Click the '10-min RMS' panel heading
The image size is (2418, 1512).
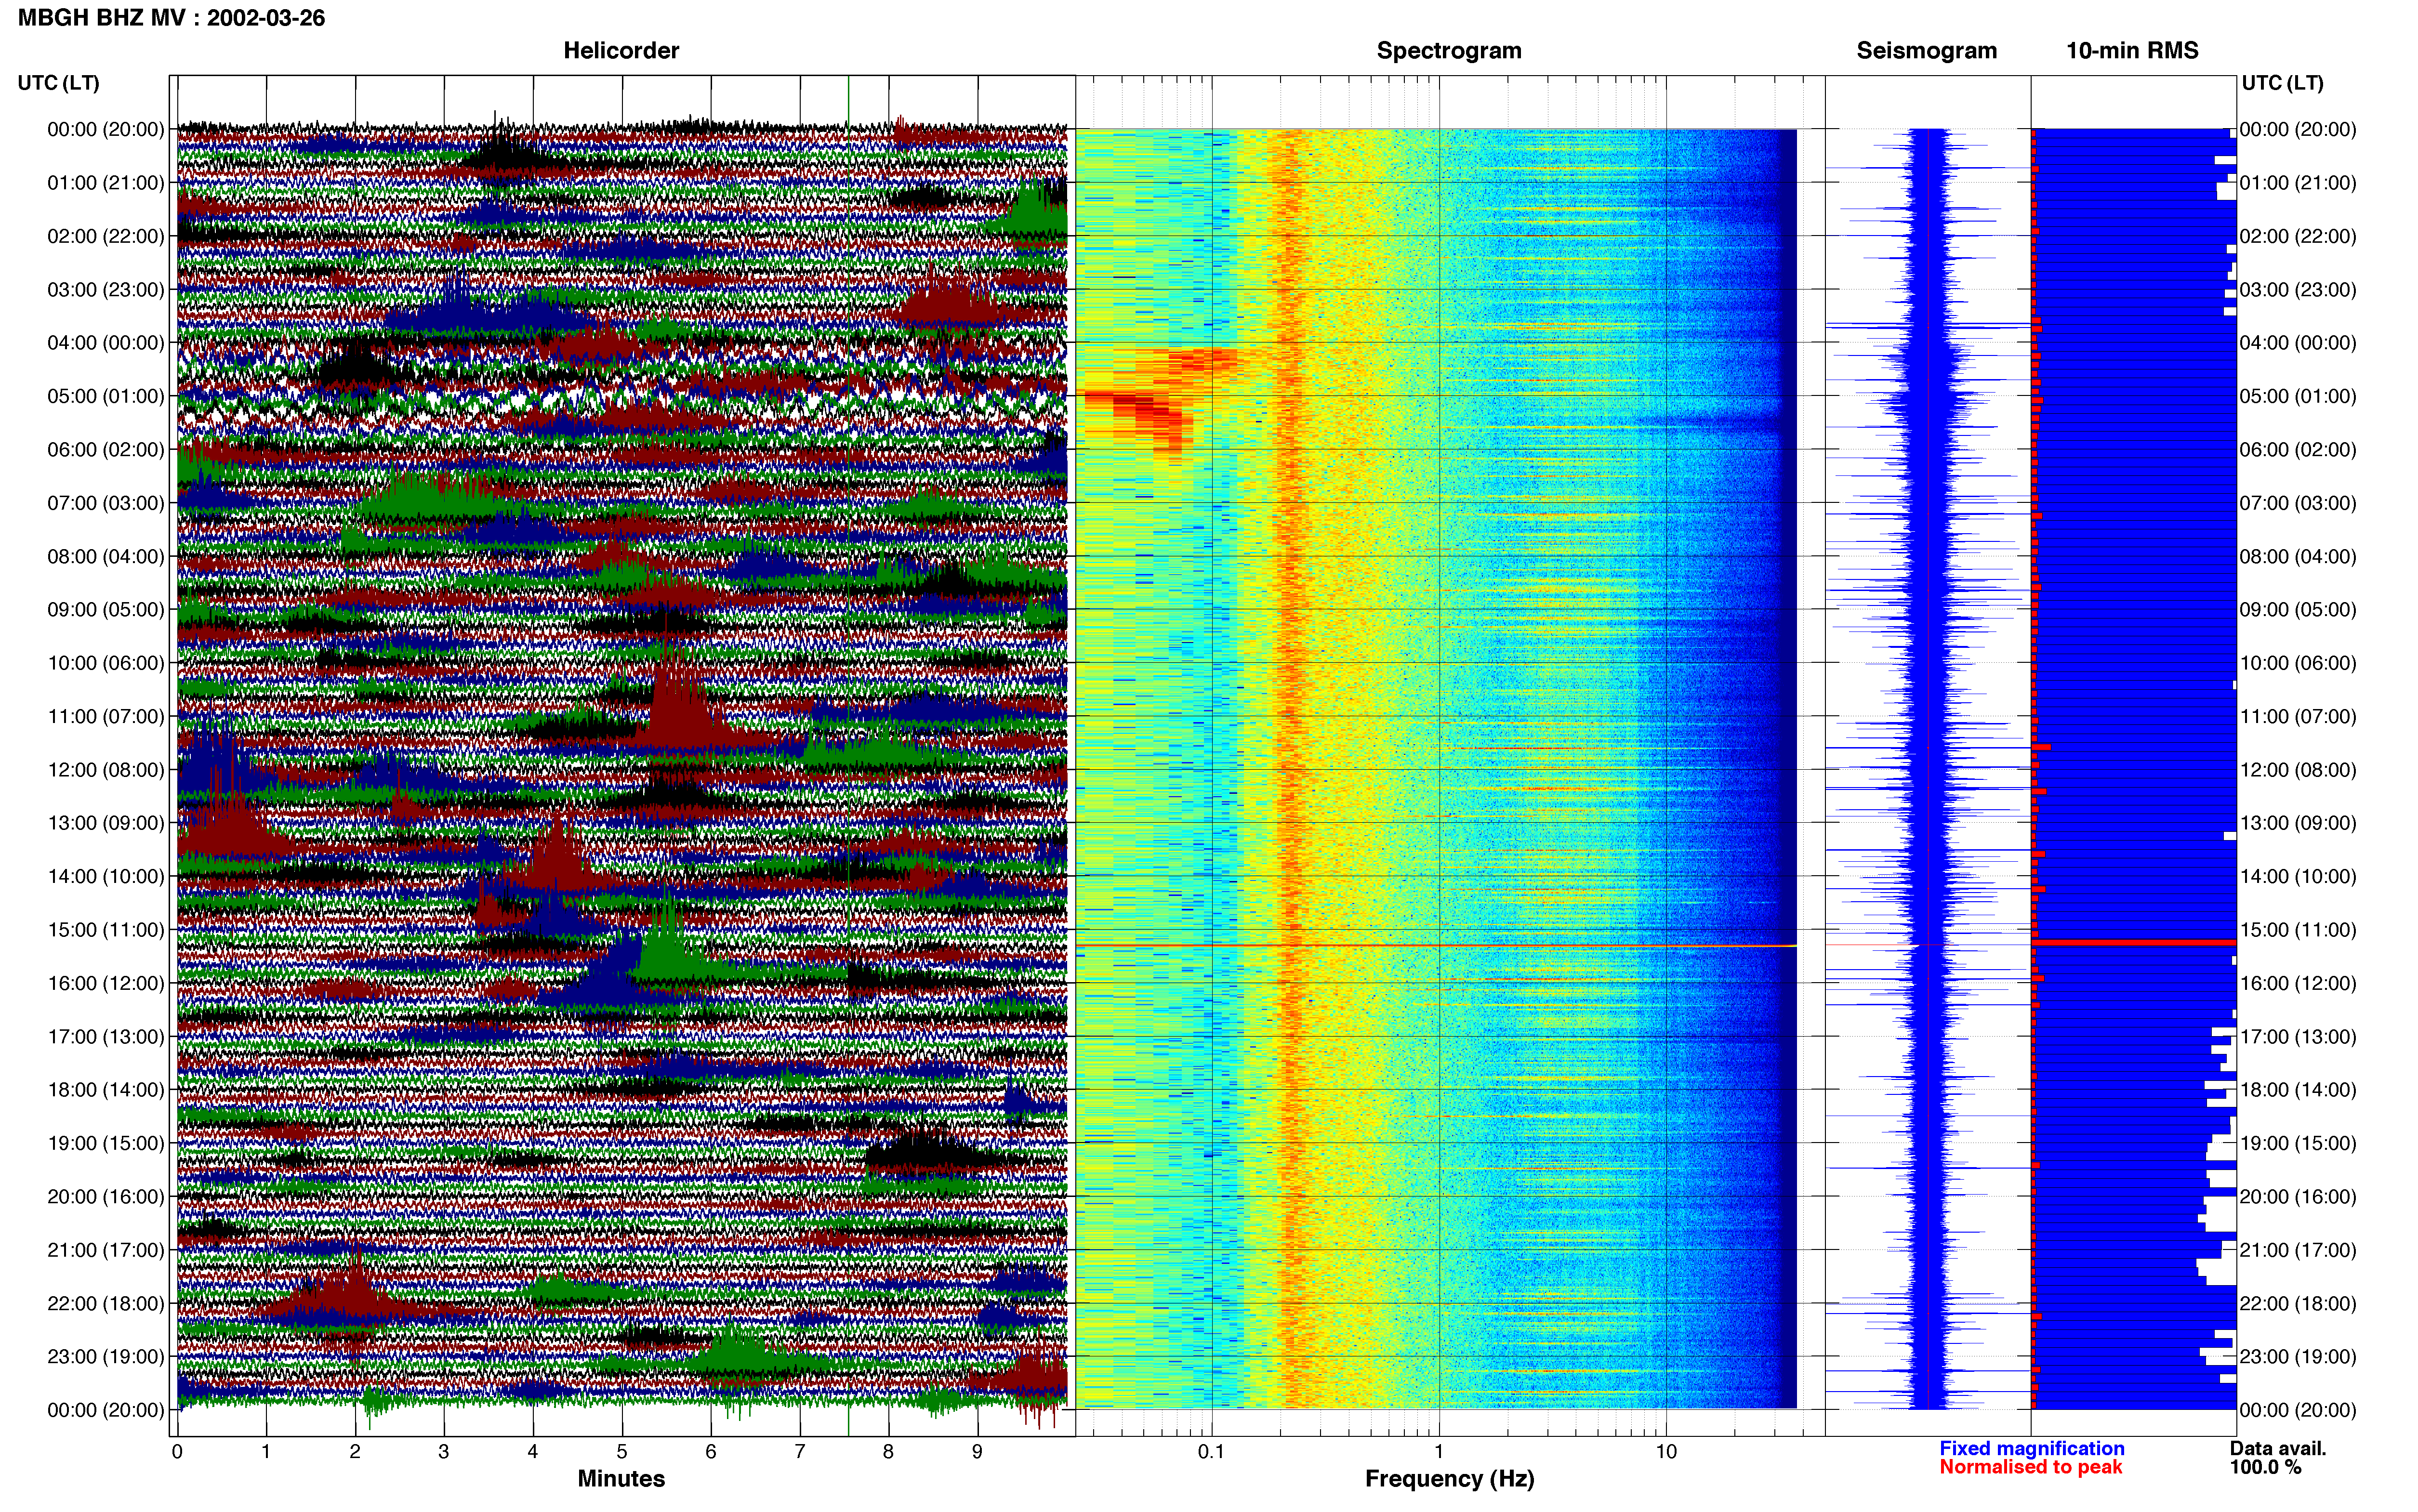(x=2132, y=51)
